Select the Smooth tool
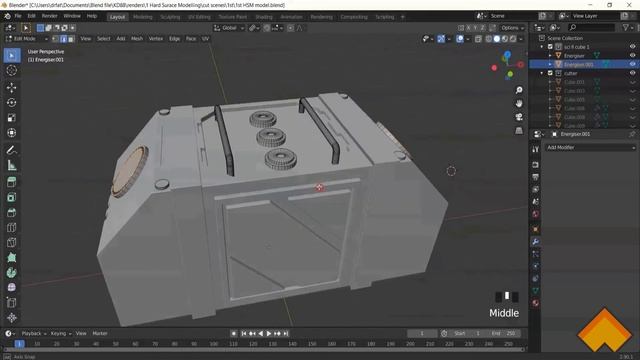Screen dimensions: 640x360 12,287
